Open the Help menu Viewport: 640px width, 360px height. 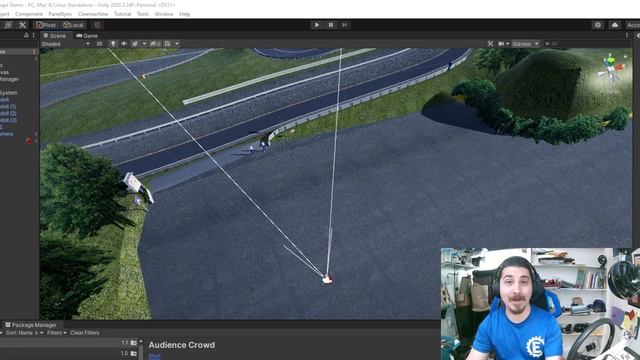point(184,14)
